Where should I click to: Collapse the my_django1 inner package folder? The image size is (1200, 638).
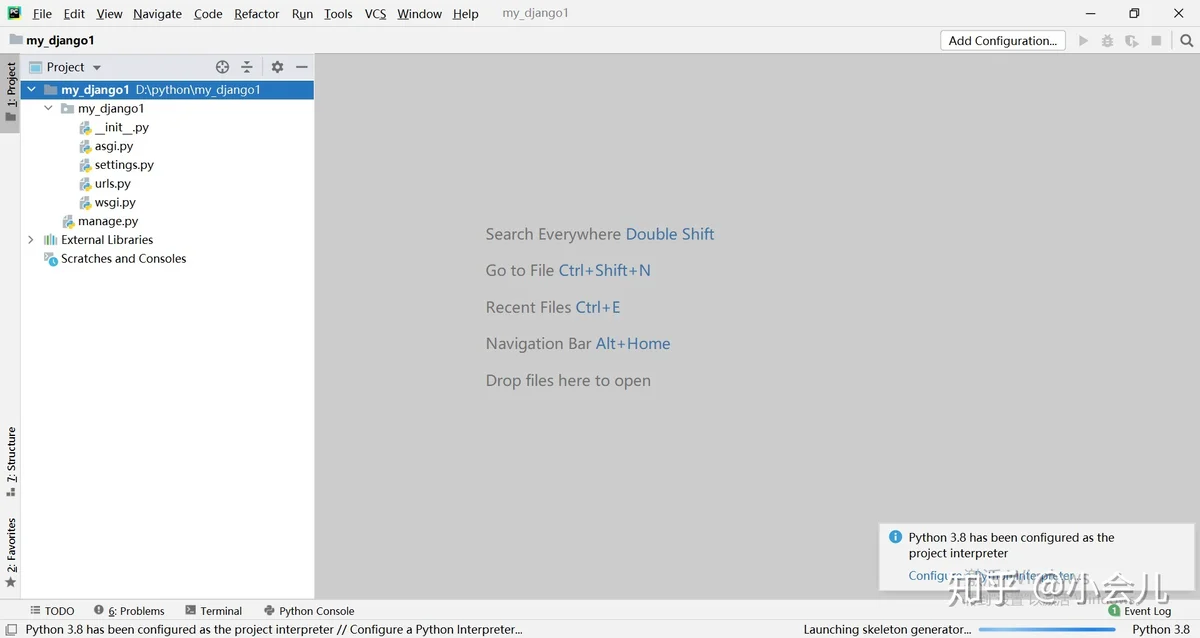coord(48,108)
